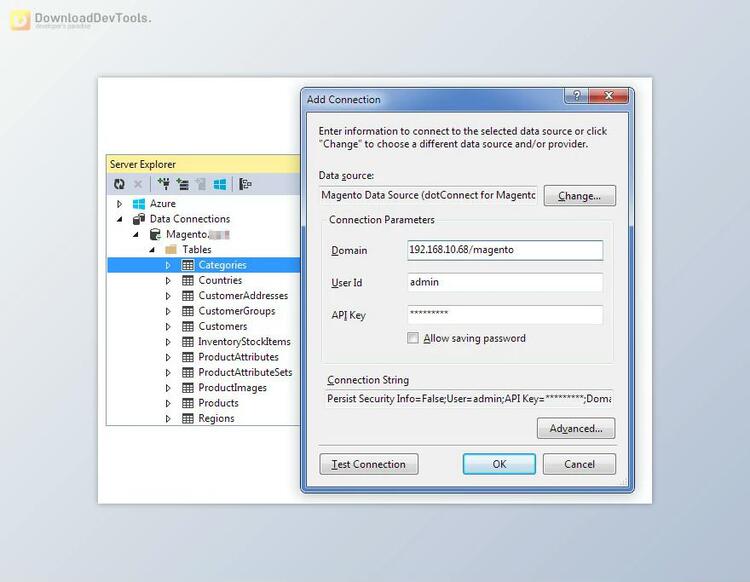The image size is (750, 582).
Task: Click the ProductAttributes table grid icon
Action: [x=188, y=357]
